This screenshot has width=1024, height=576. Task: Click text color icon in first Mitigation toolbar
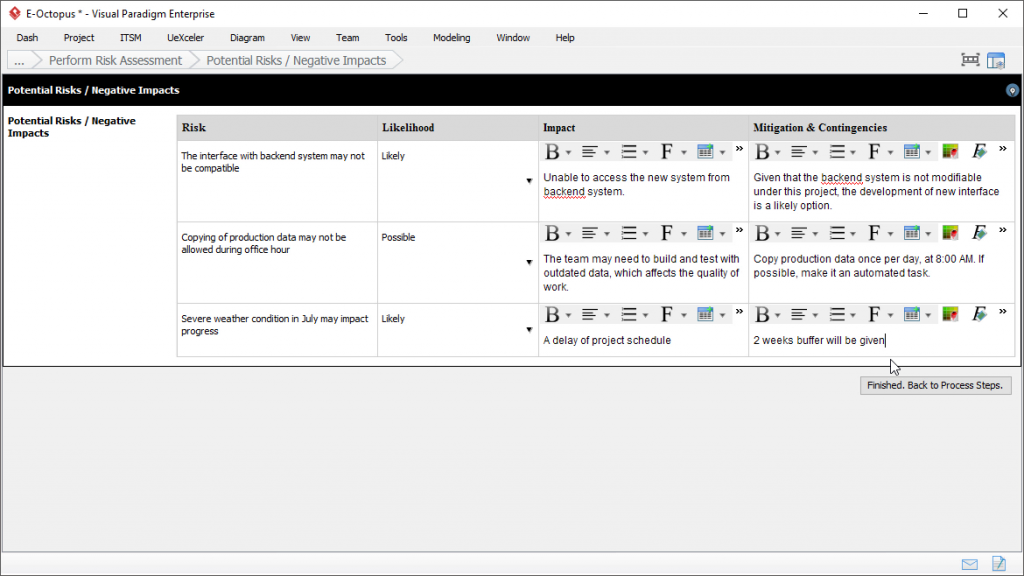pos(950,152)
